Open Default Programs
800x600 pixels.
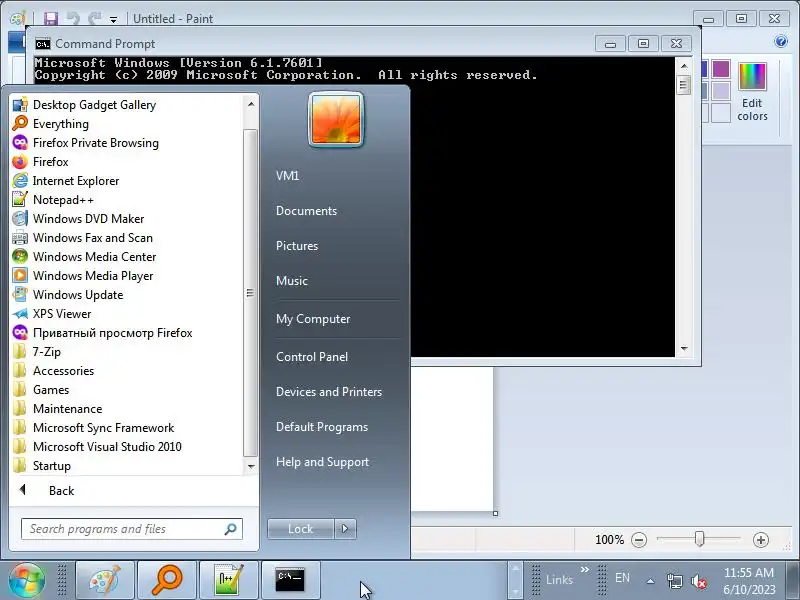coord(321,427)
